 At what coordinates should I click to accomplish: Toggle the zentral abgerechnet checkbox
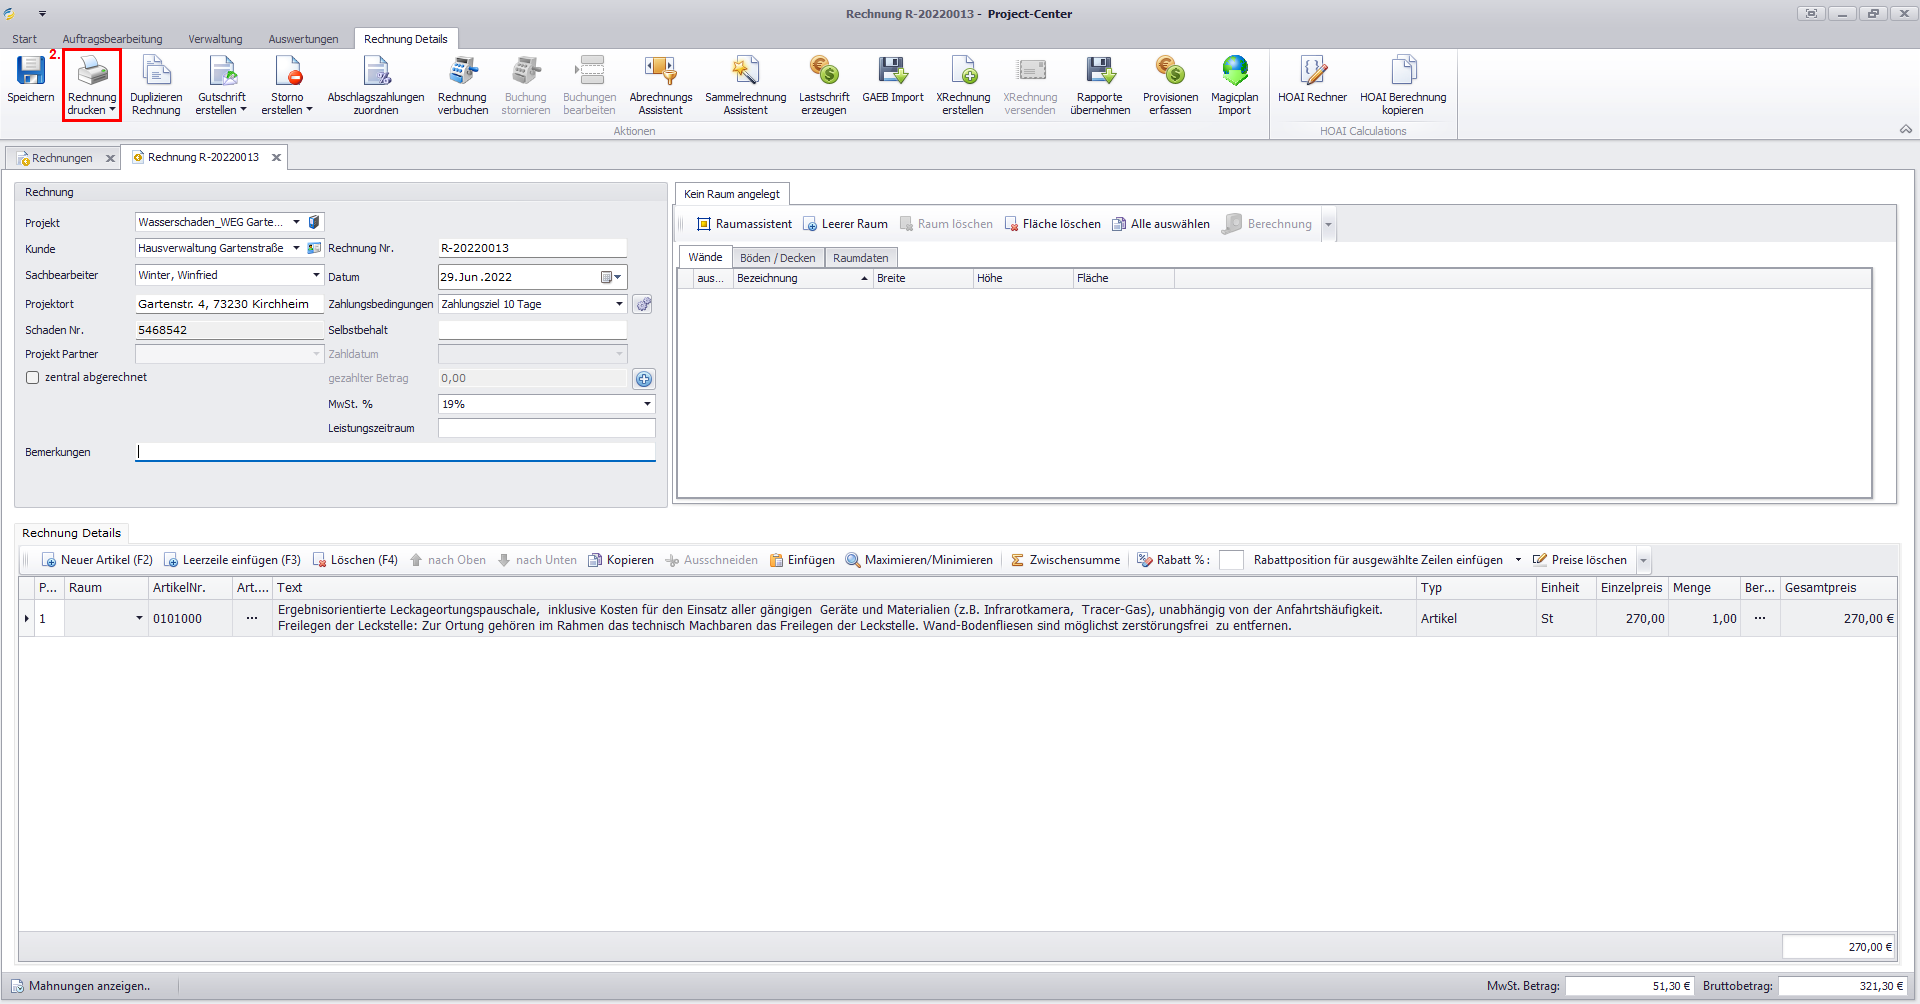[x=33, y=378]
